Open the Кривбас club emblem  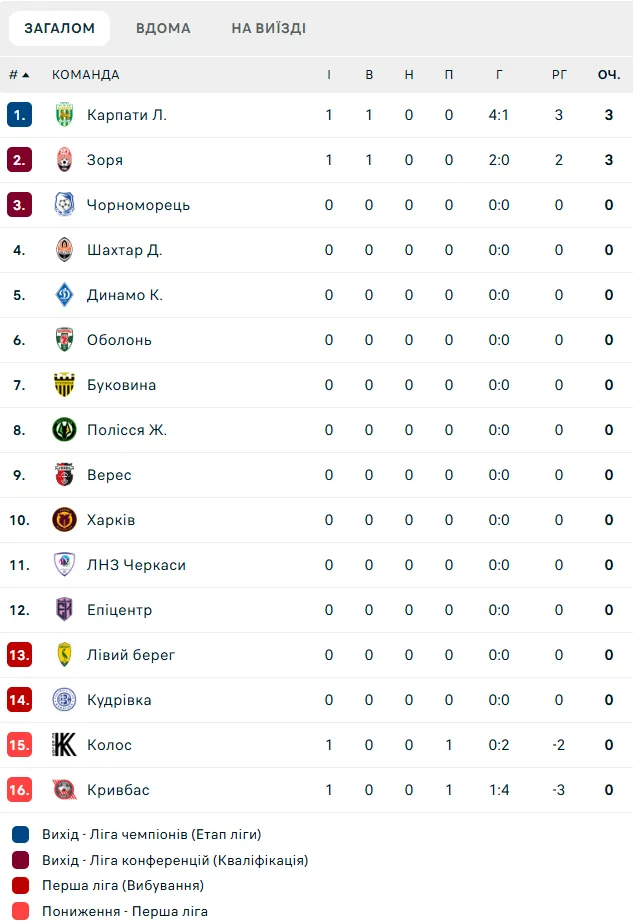(x=64, y=790)
